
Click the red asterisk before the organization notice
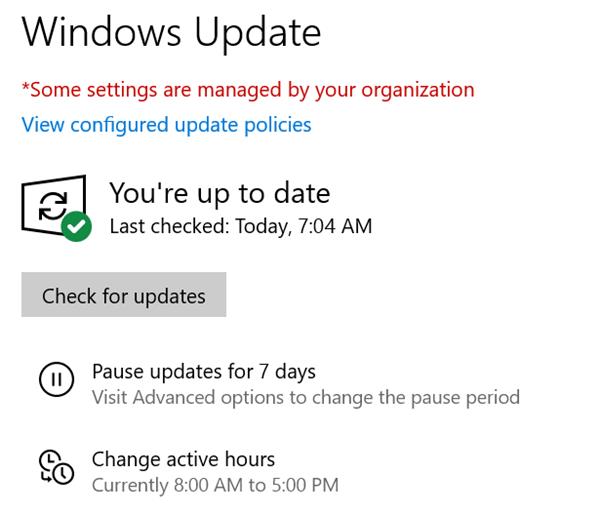25,88
